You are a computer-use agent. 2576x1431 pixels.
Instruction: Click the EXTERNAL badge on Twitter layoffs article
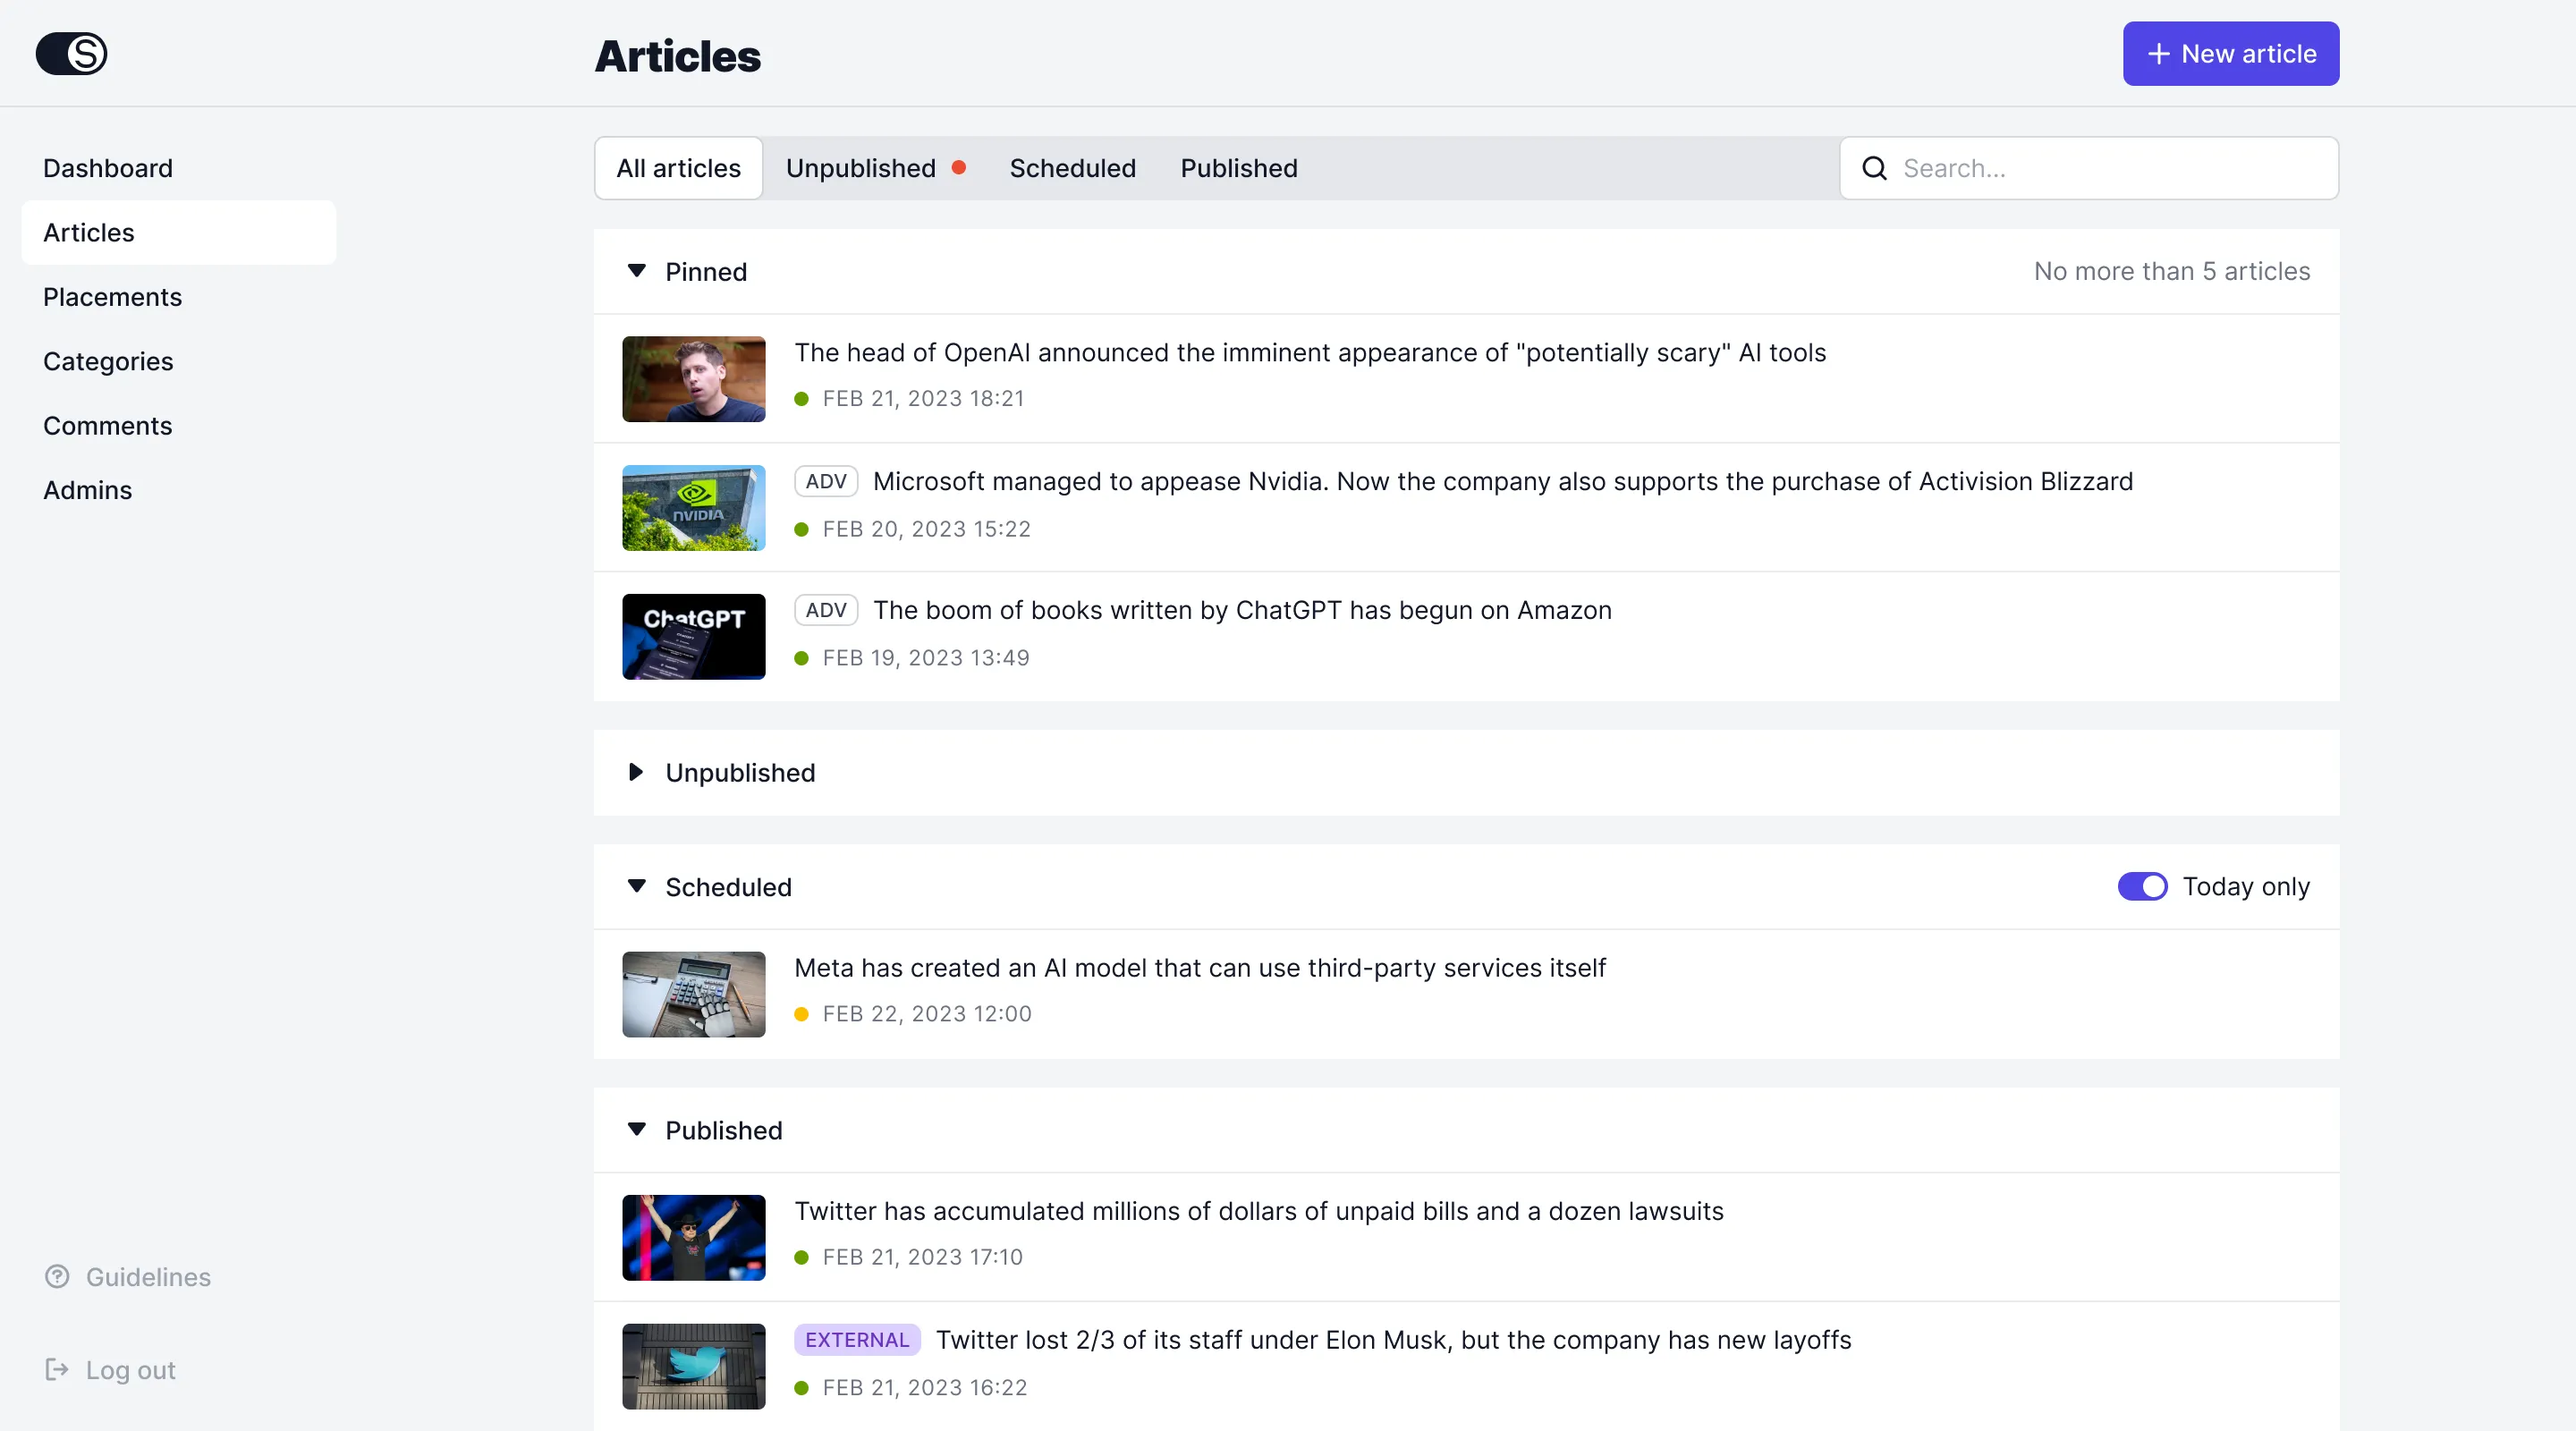pos(856,1340)
